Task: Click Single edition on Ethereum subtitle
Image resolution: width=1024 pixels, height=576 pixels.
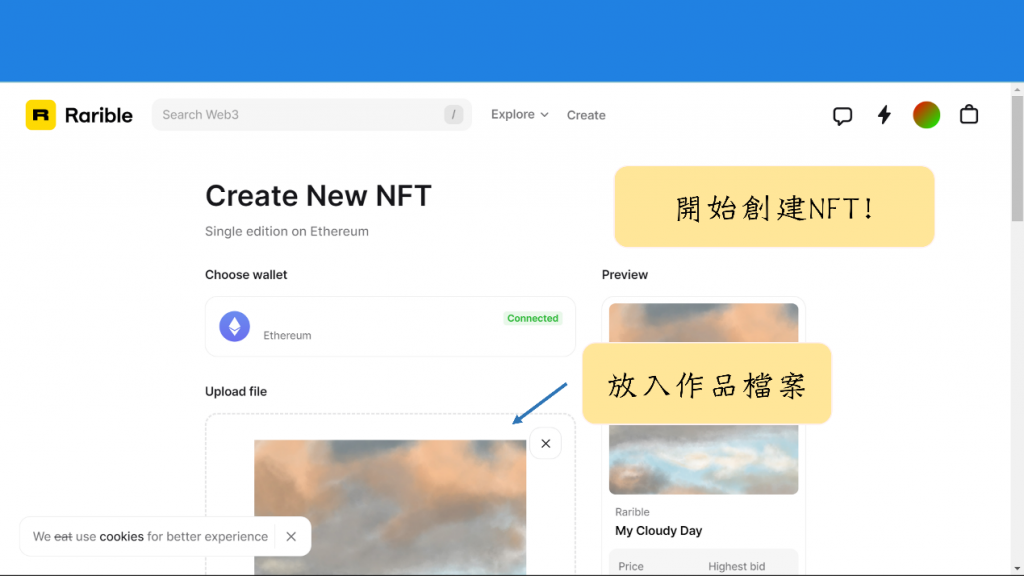Action: coord(287,231)
